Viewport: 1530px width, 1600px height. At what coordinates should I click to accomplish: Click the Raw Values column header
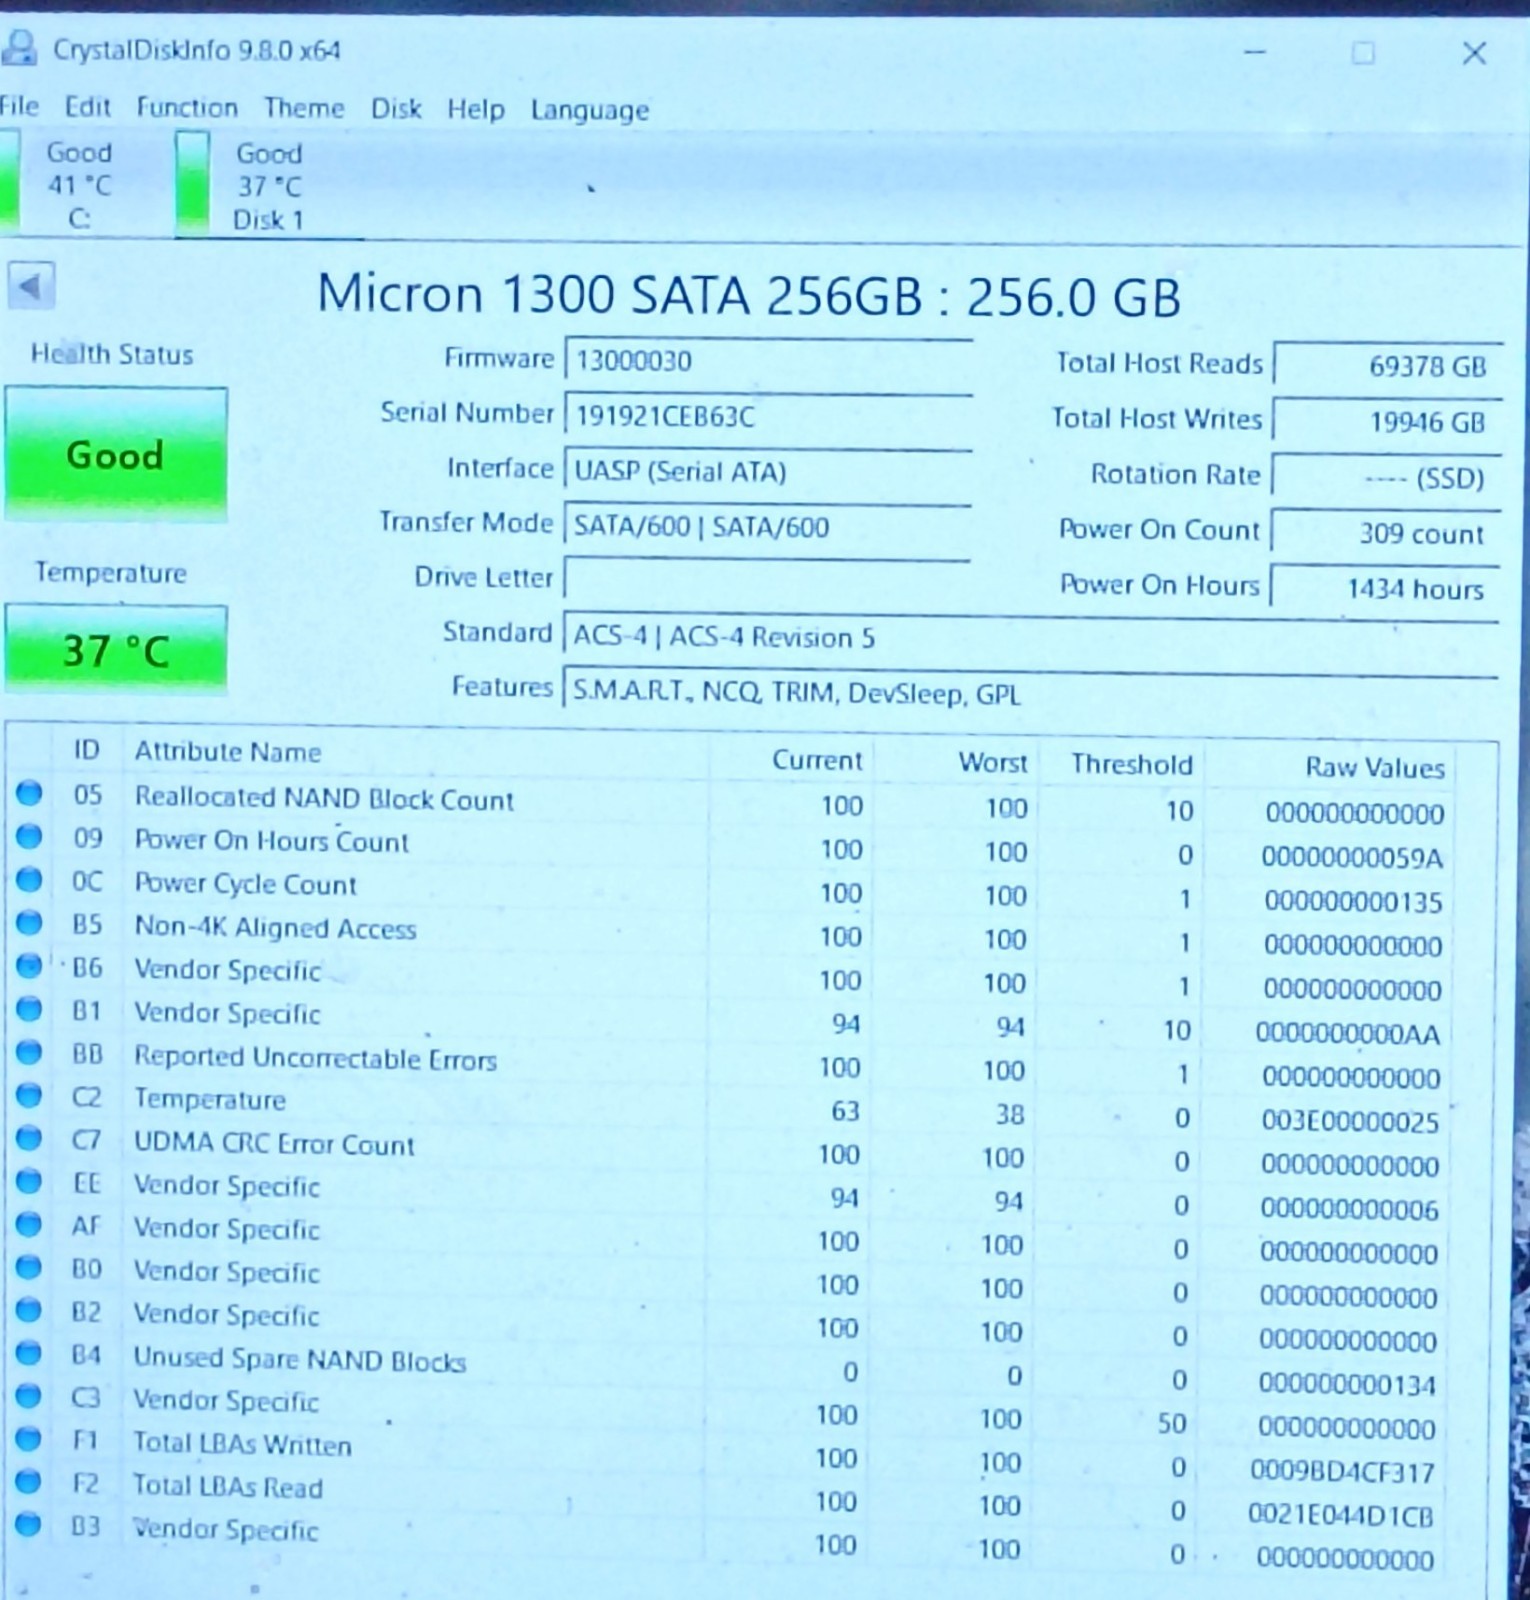tap(1375, 768)
